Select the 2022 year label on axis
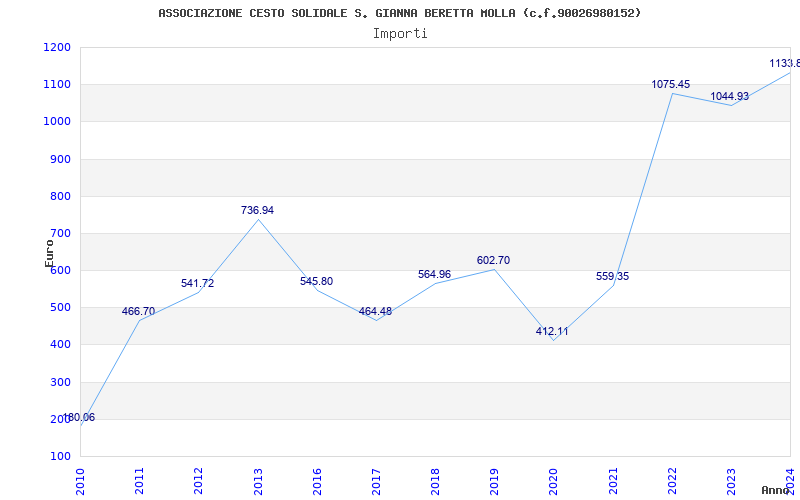 pyautogui.click(x=672, y=481)
